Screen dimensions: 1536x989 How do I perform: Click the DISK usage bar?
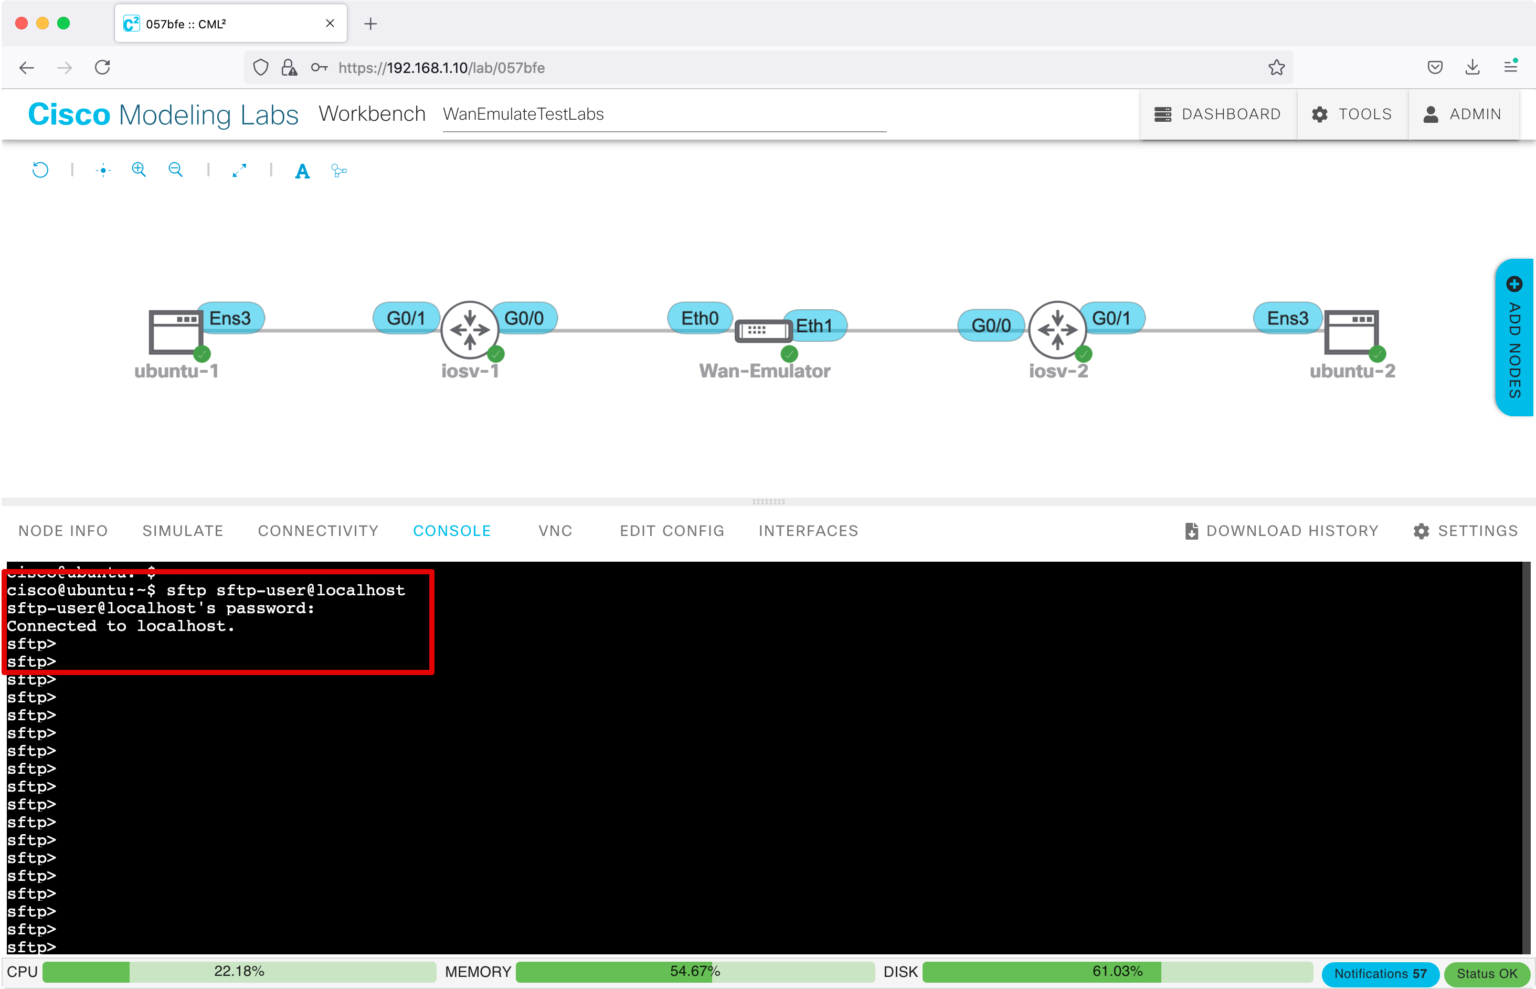(1117, 972)
